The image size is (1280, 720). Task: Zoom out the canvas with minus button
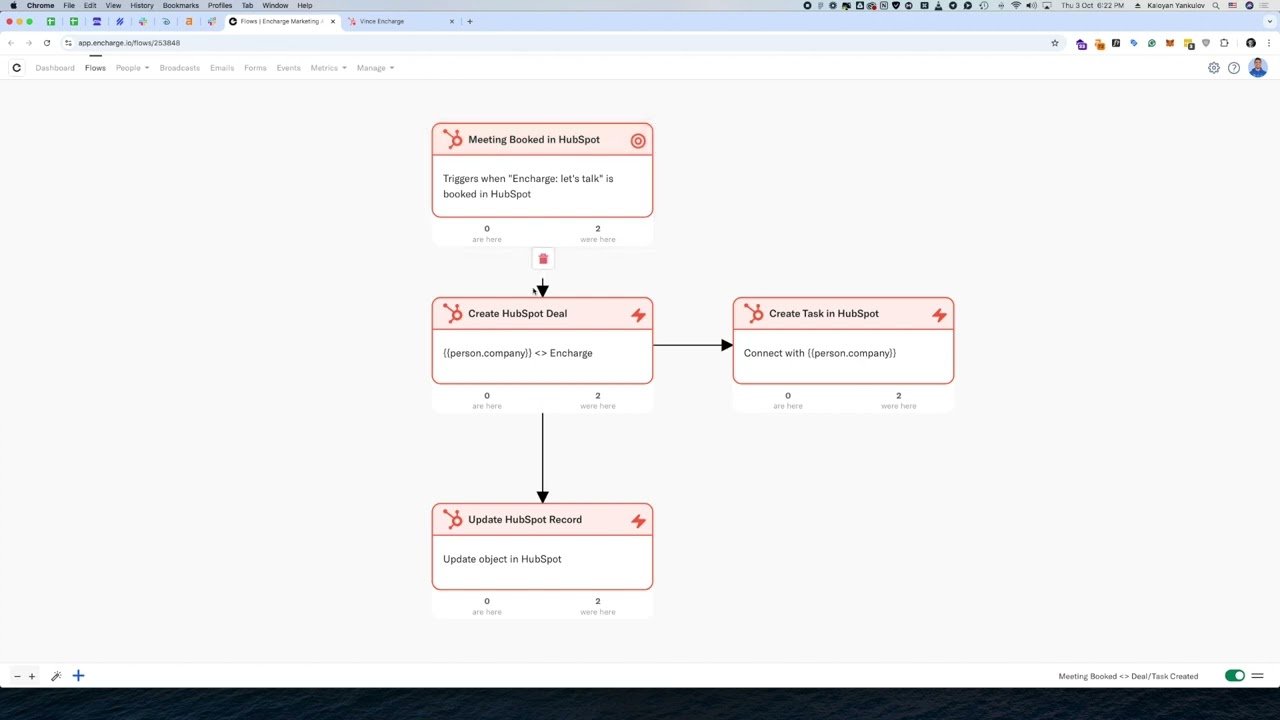[x=17, y=676]
